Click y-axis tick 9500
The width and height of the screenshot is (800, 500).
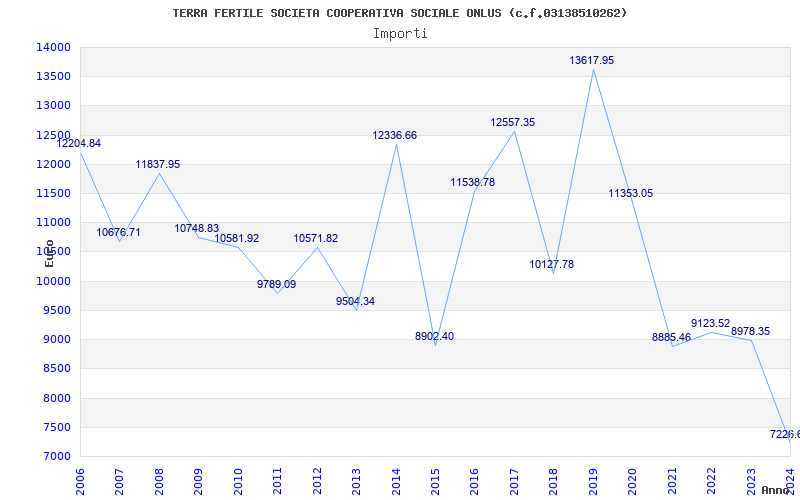tap(56, 310)
